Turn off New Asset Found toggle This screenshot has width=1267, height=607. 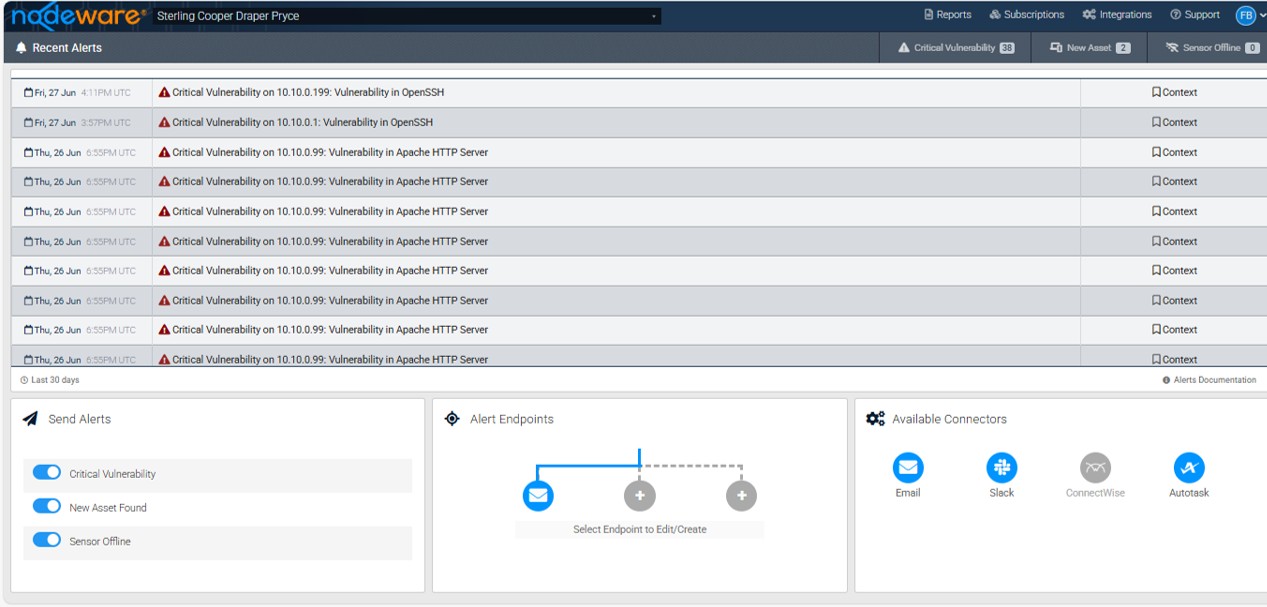(47, 507)
